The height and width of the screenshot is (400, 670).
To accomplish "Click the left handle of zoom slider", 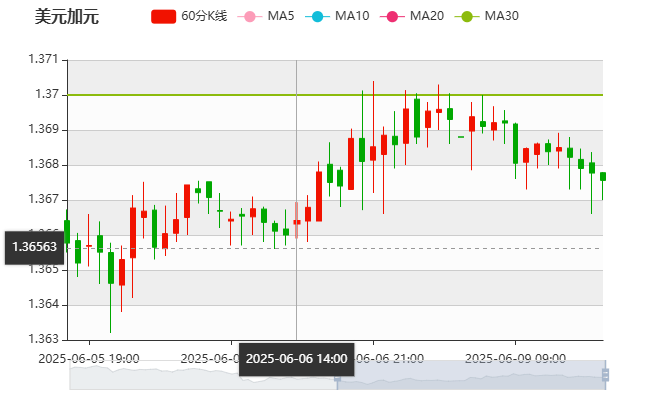I will tap(337, 378).
